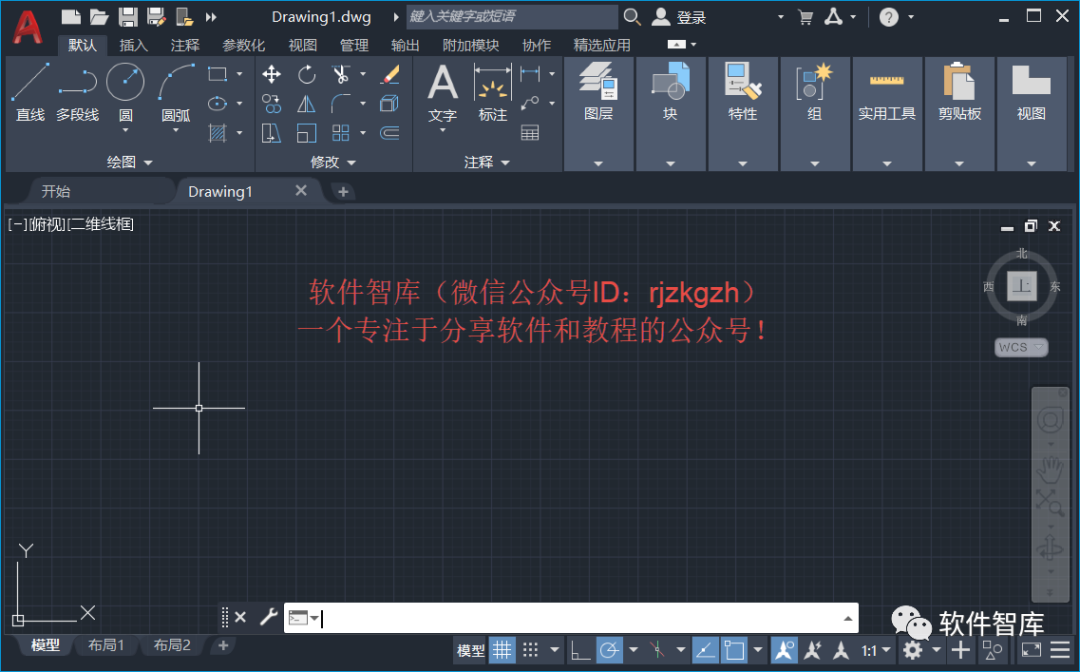
Task: Open the Utilities (实用工具) panel button
Action: click(887, 114)
